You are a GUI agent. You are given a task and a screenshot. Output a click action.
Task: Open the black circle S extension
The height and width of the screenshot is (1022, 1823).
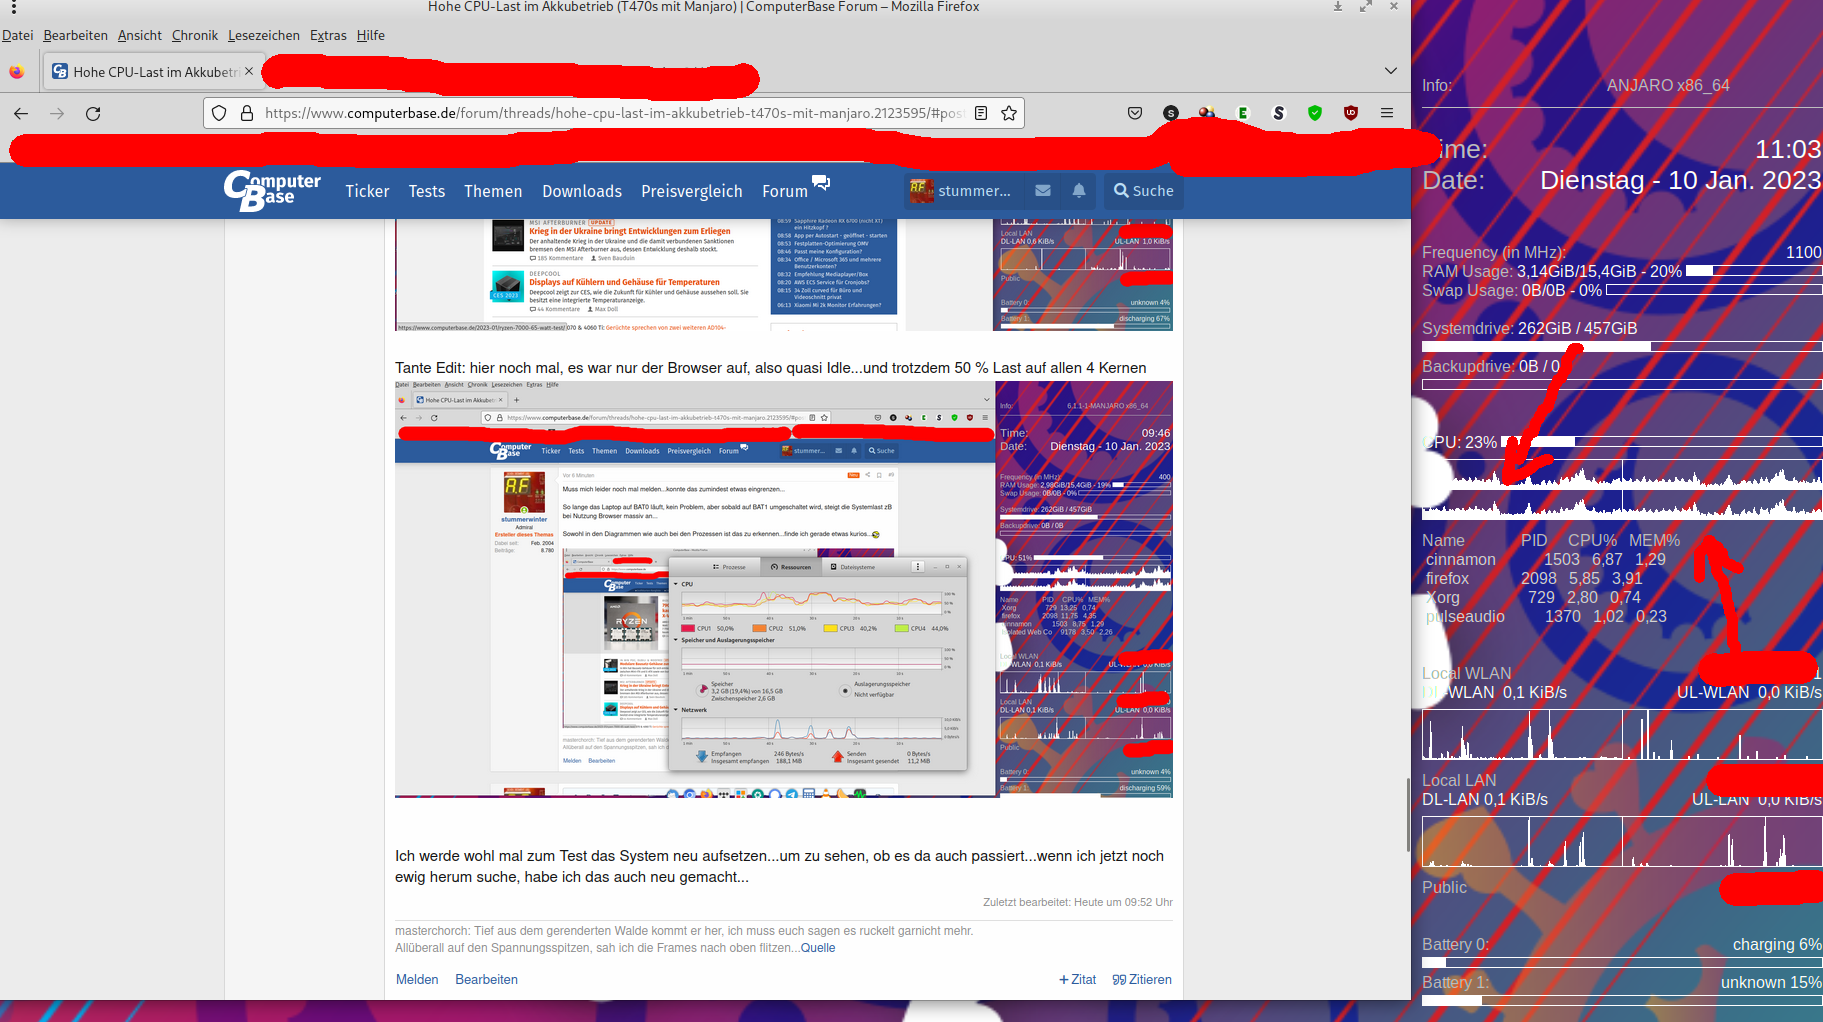click(x=1171, y=113)
